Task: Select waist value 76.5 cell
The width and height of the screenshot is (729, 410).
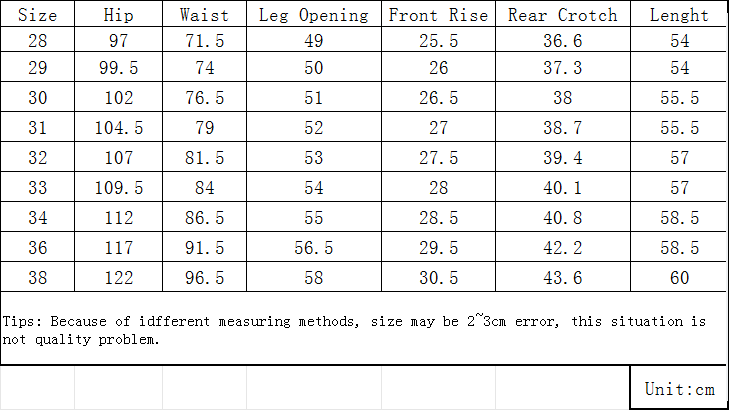Action: [205, 97]
